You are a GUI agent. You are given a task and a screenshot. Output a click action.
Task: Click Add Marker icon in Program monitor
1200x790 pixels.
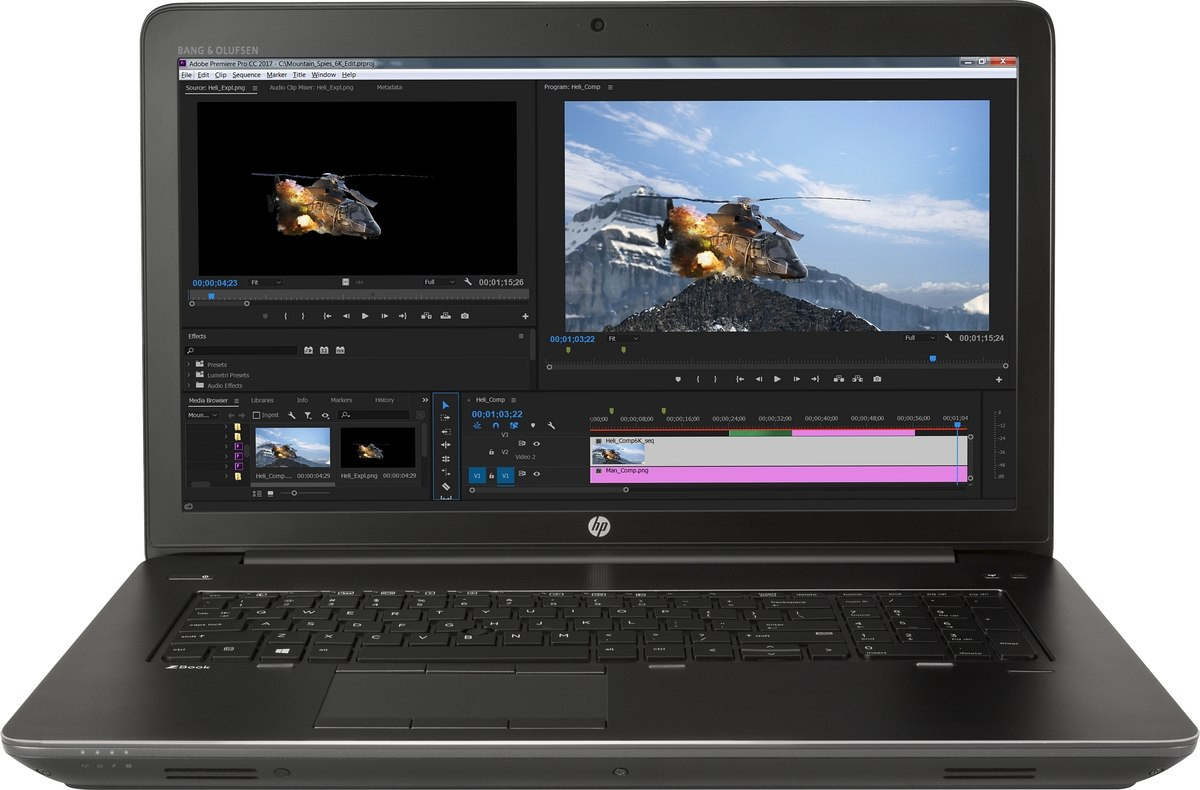pyautogui.click(x=677, y=379)
